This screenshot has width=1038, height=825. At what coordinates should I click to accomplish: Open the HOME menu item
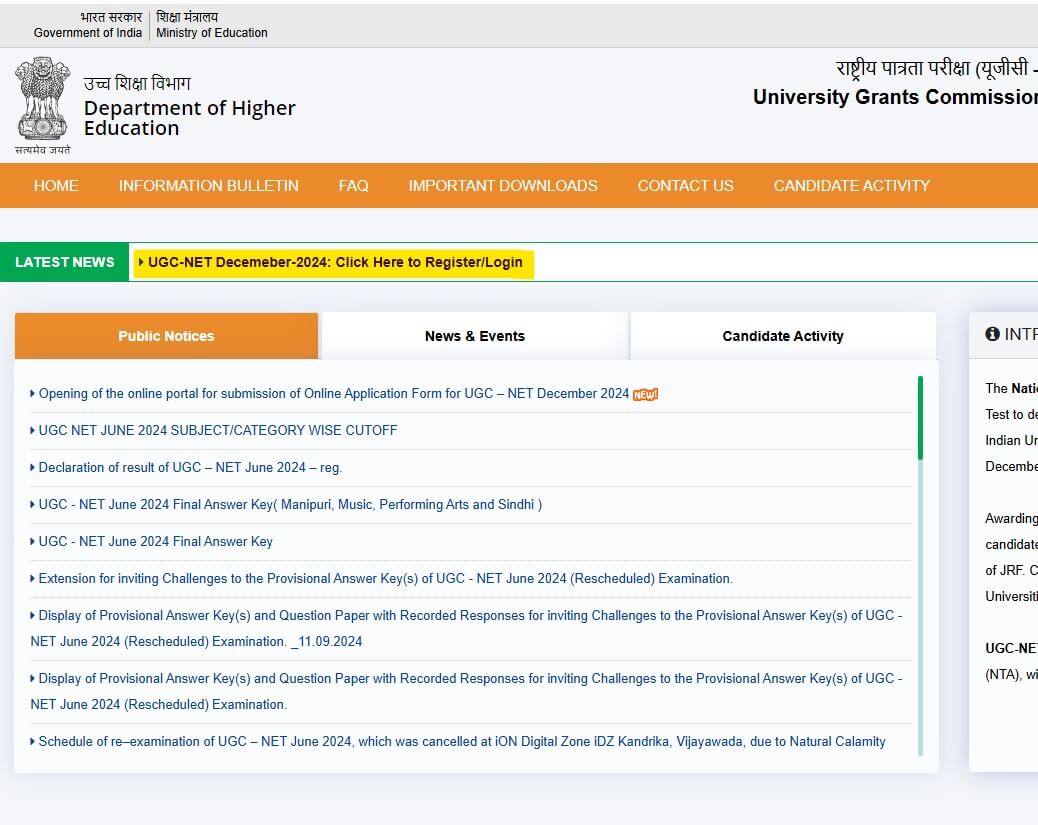(56, 185)
